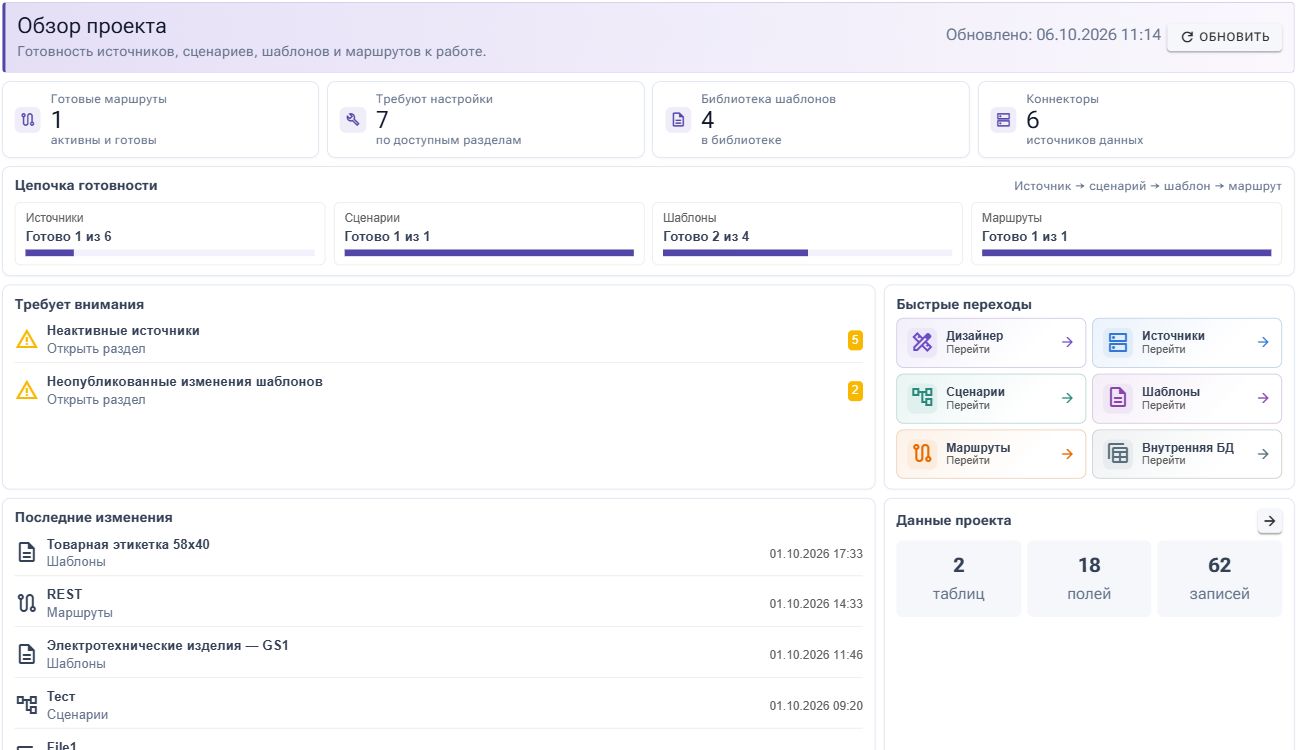Viewport: 1300px width, 750px height.
Task: Select Товарная этикетка 58x40 in recent changes
Action: coord(439,552)
